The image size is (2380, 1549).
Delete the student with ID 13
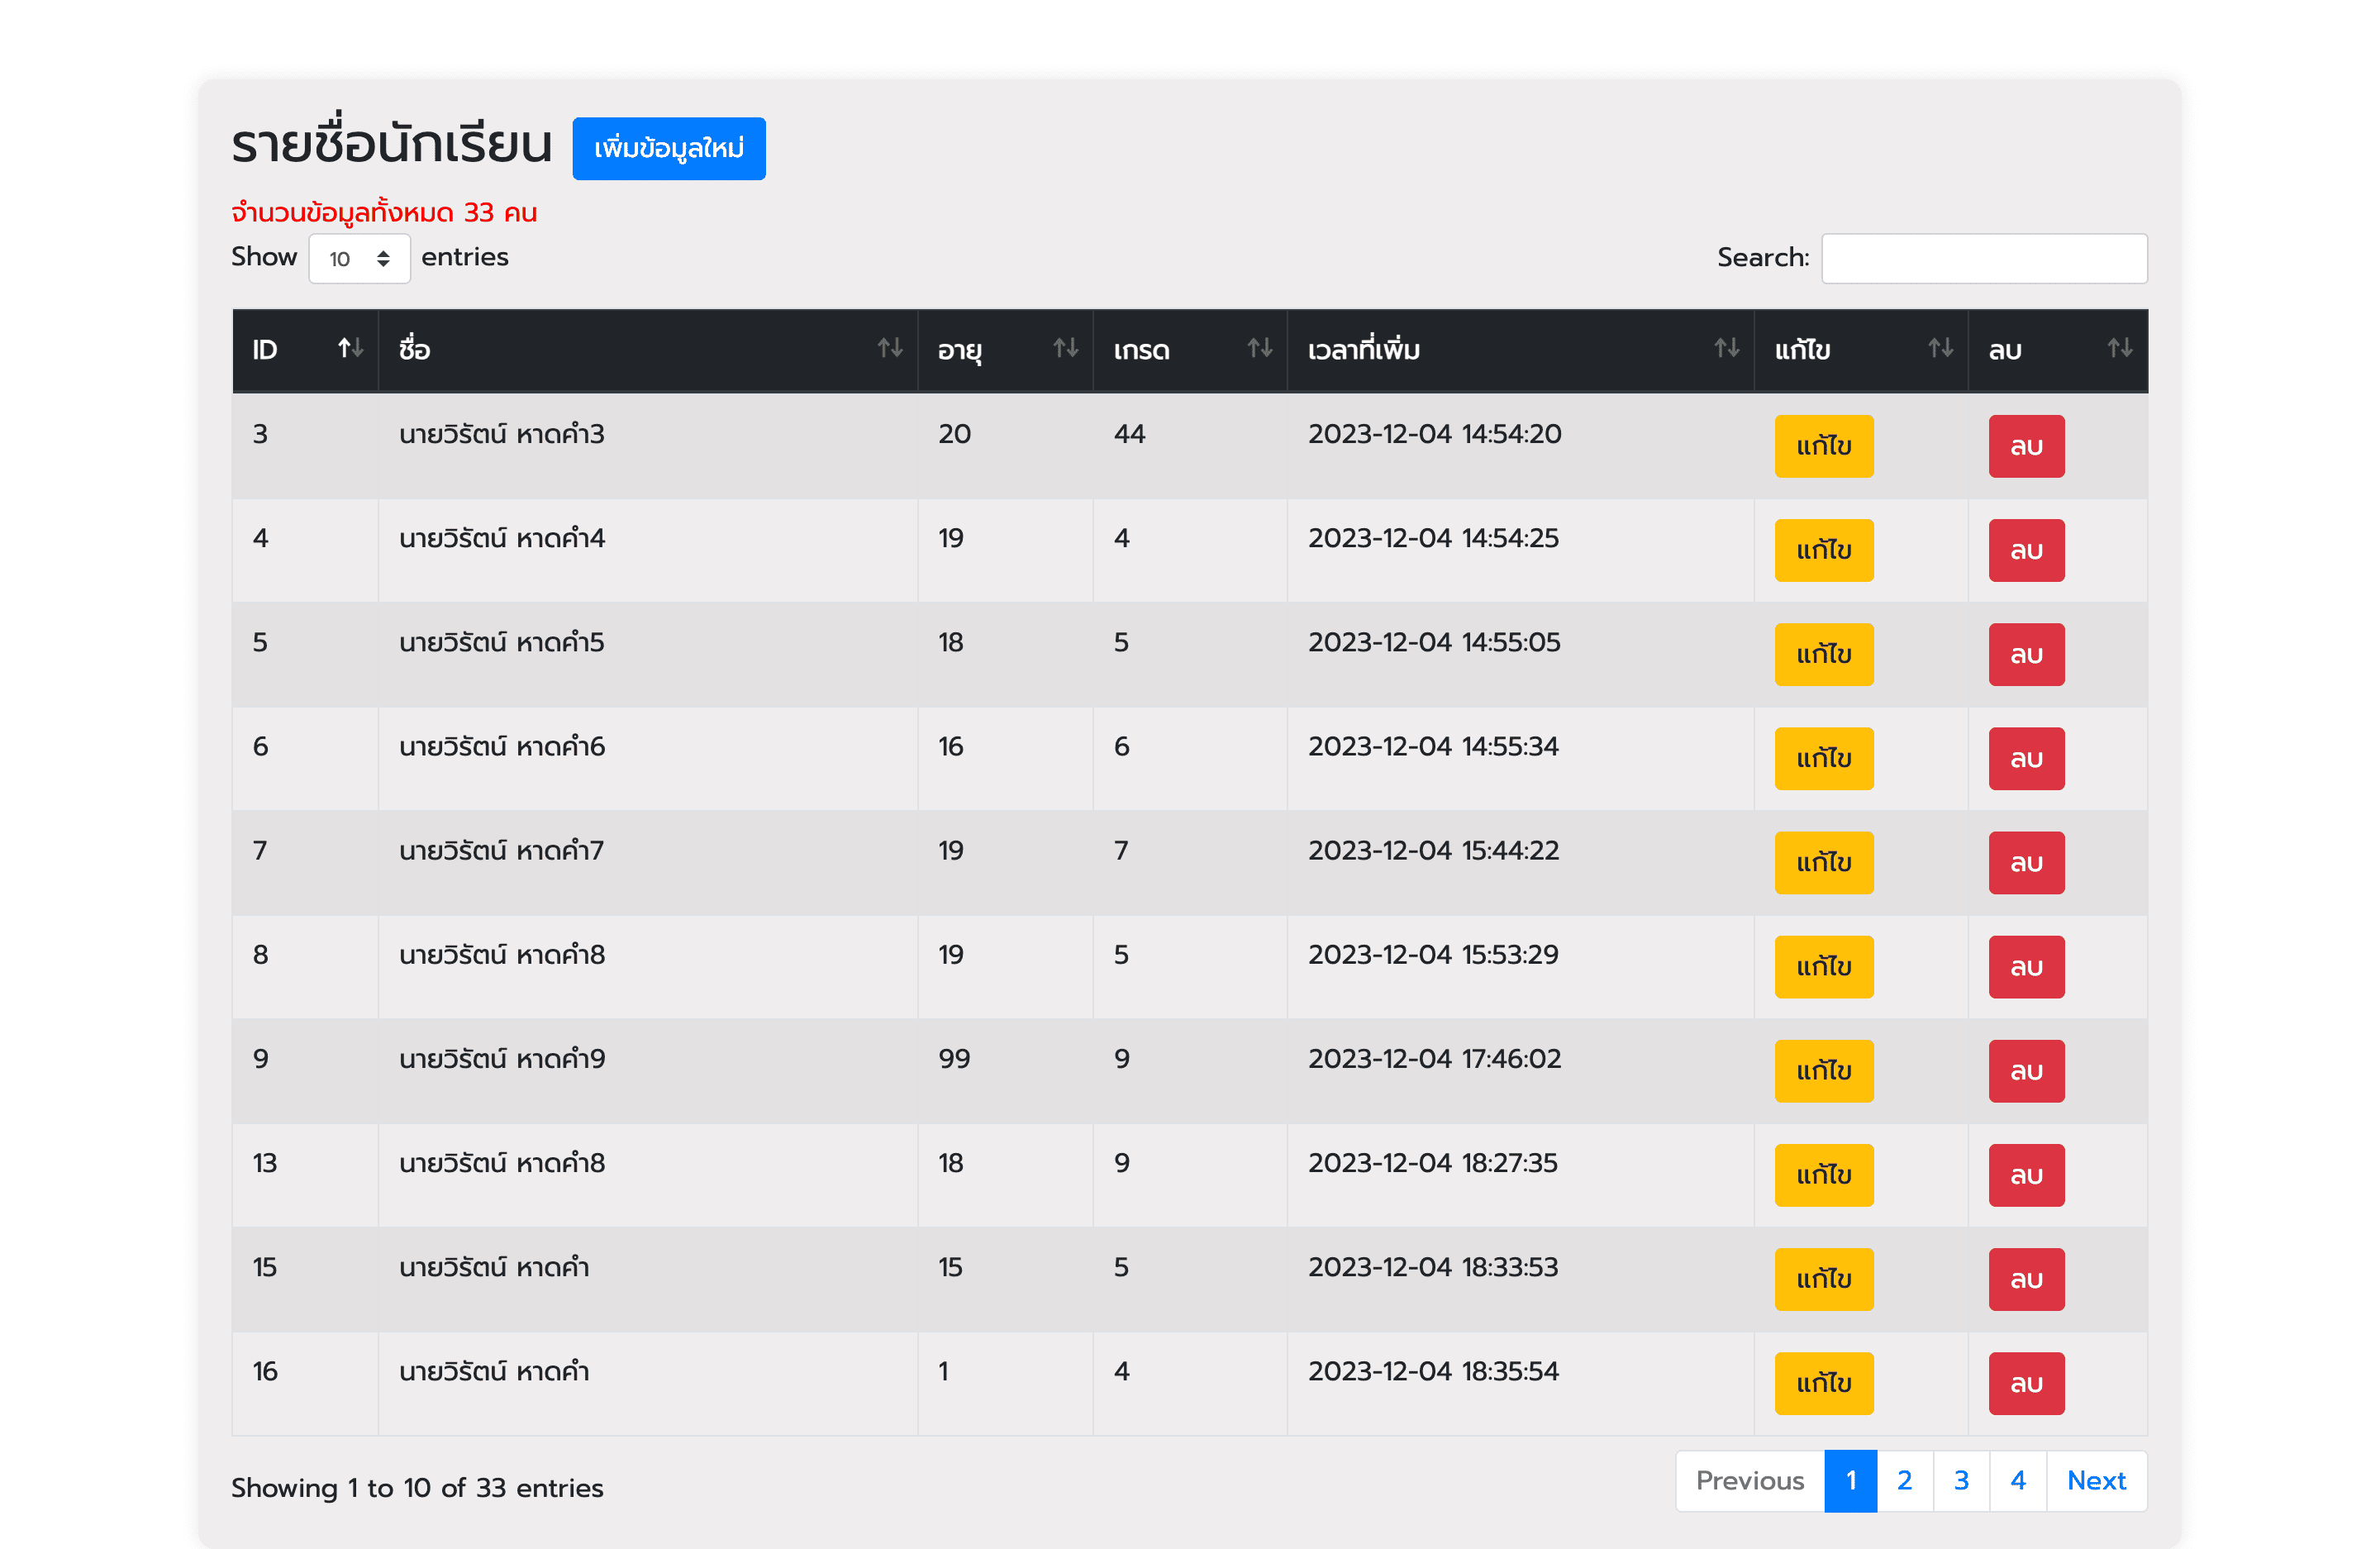(x=2025, y=1175)
